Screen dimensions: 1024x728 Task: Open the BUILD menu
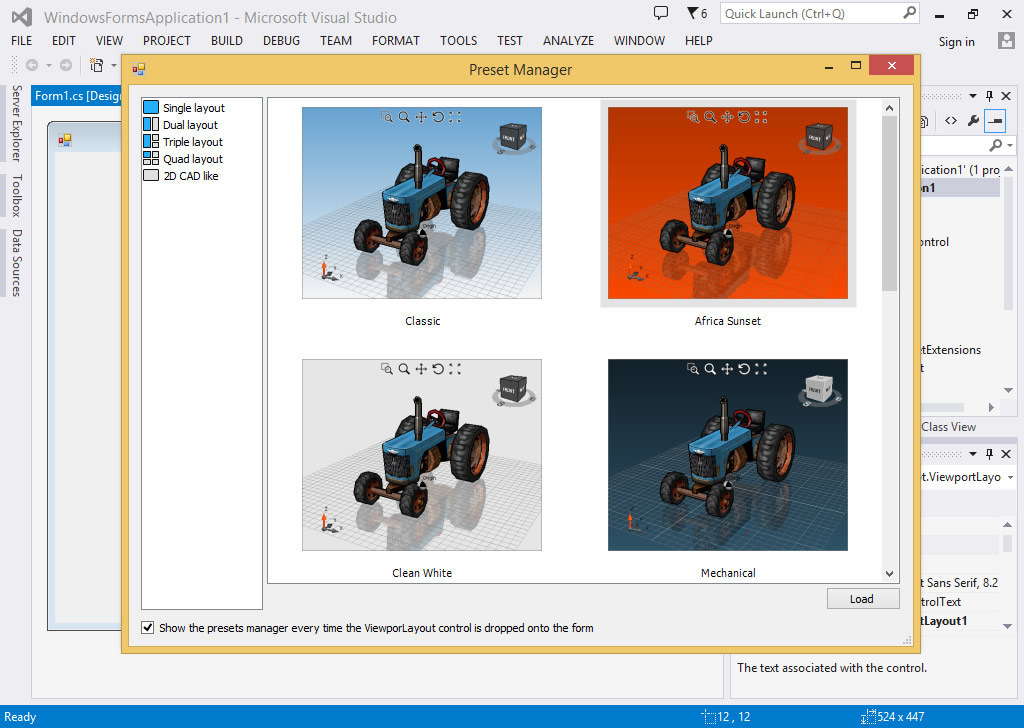227,40
